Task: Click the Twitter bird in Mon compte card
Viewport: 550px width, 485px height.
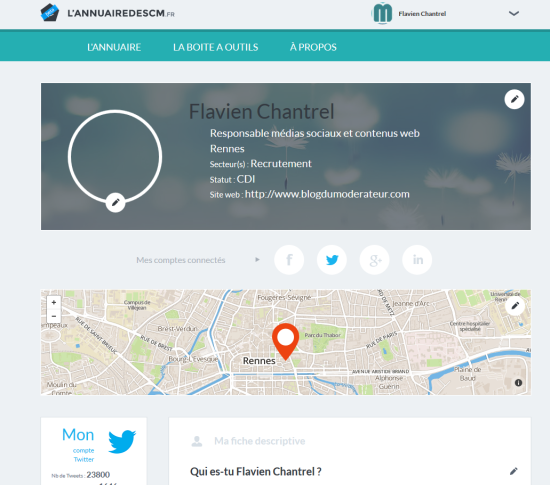Action: (x=122, y=442)
